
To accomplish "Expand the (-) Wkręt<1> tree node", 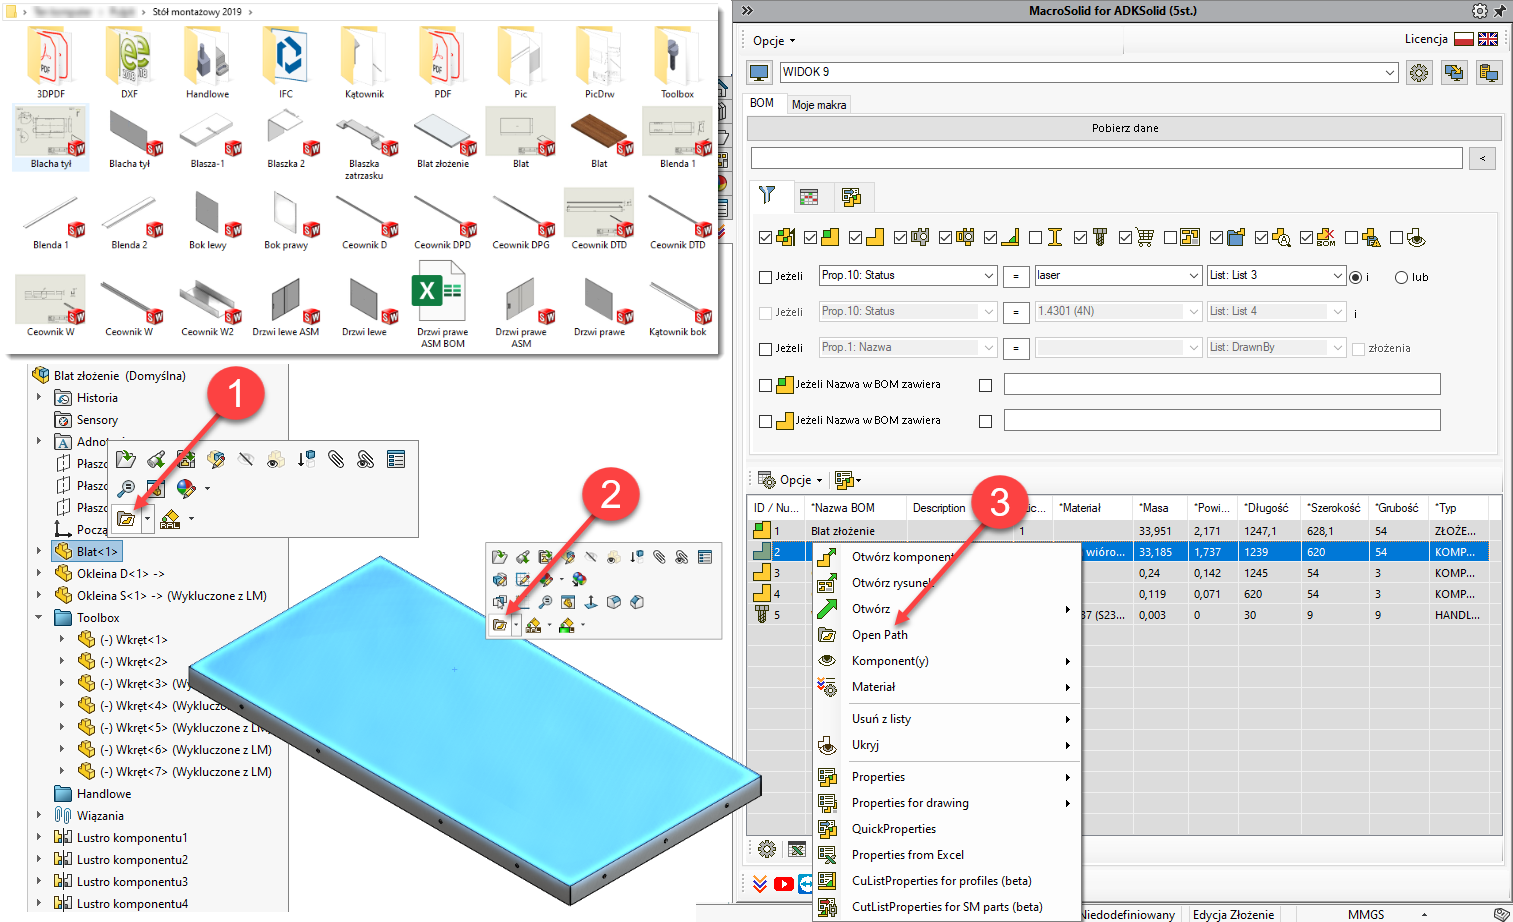I will [62, 639].
